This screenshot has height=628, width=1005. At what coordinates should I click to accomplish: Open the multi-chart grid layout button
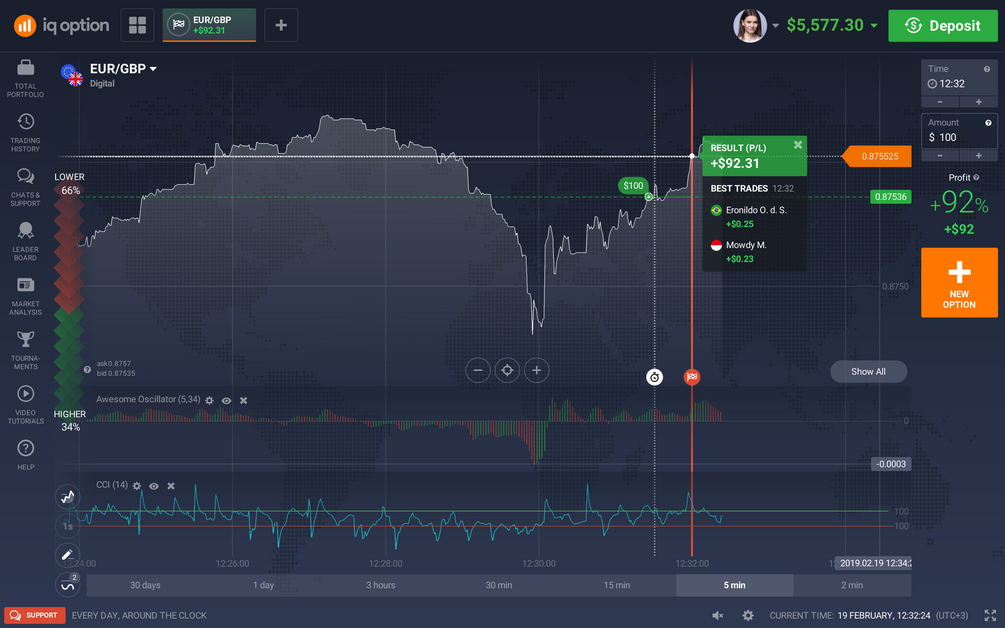coord(137,25)
